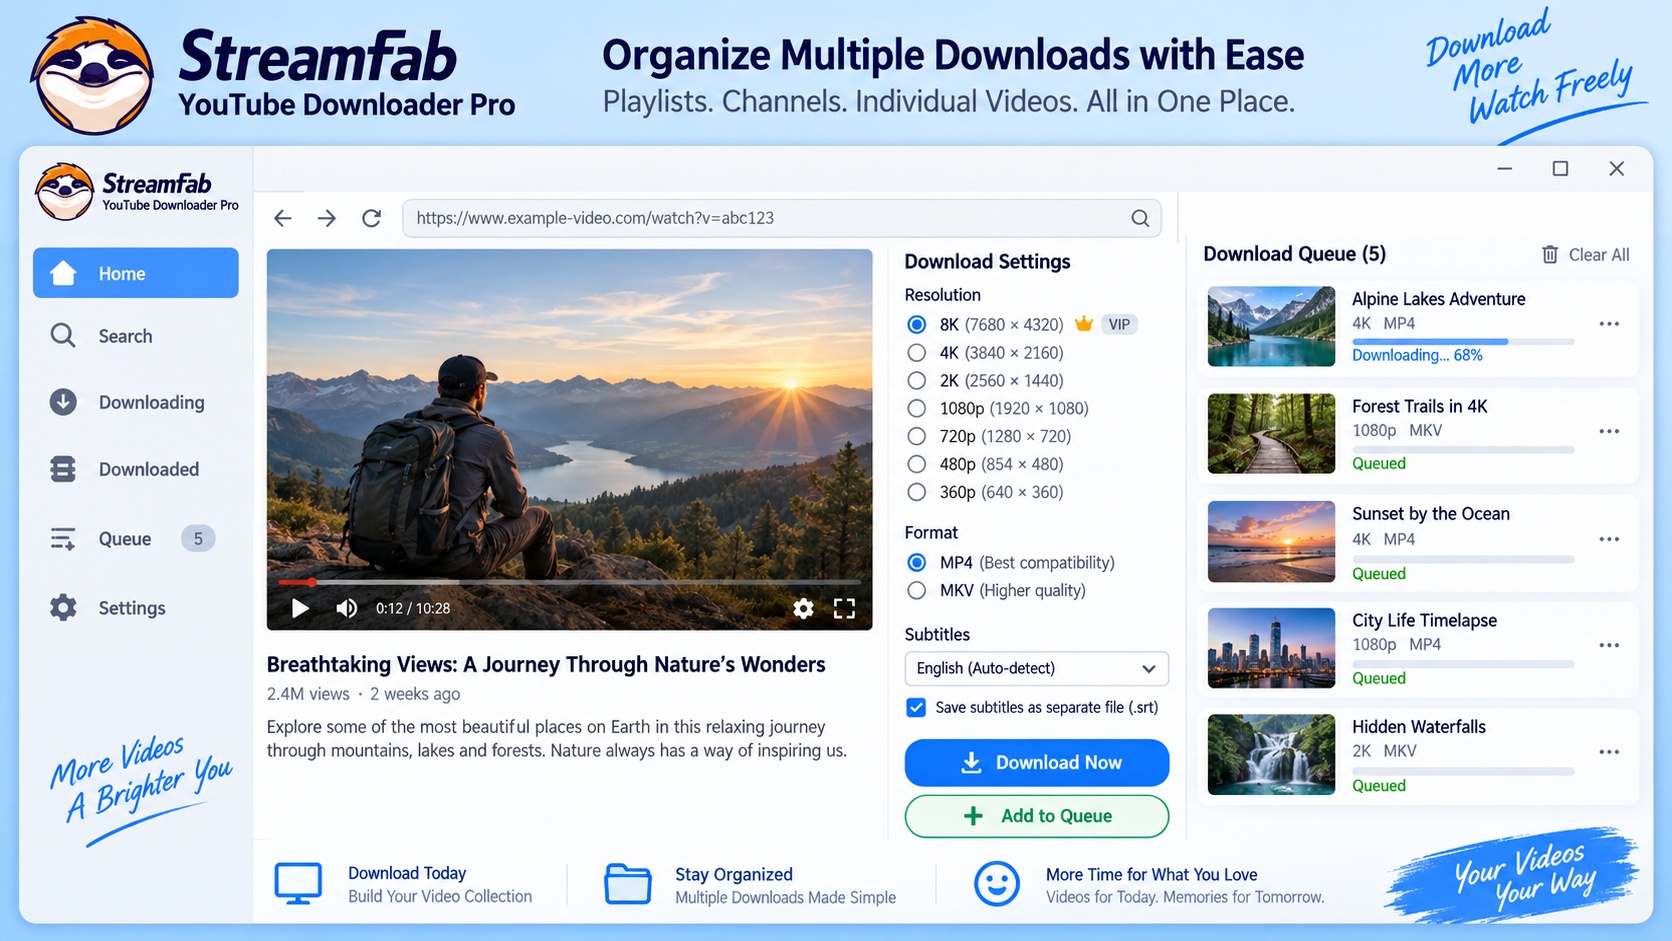Reload the page with refresh icon
The image size is (1672, 941).
(371, 218)
